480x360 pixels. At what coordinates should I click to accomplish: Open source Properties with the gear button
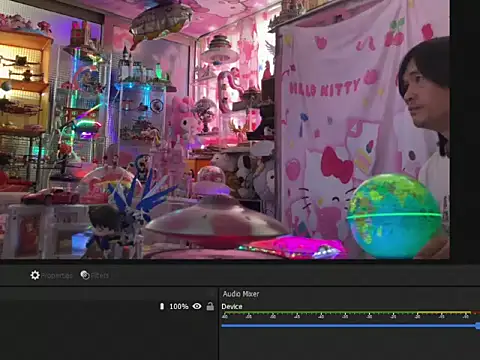pos(51,275)
